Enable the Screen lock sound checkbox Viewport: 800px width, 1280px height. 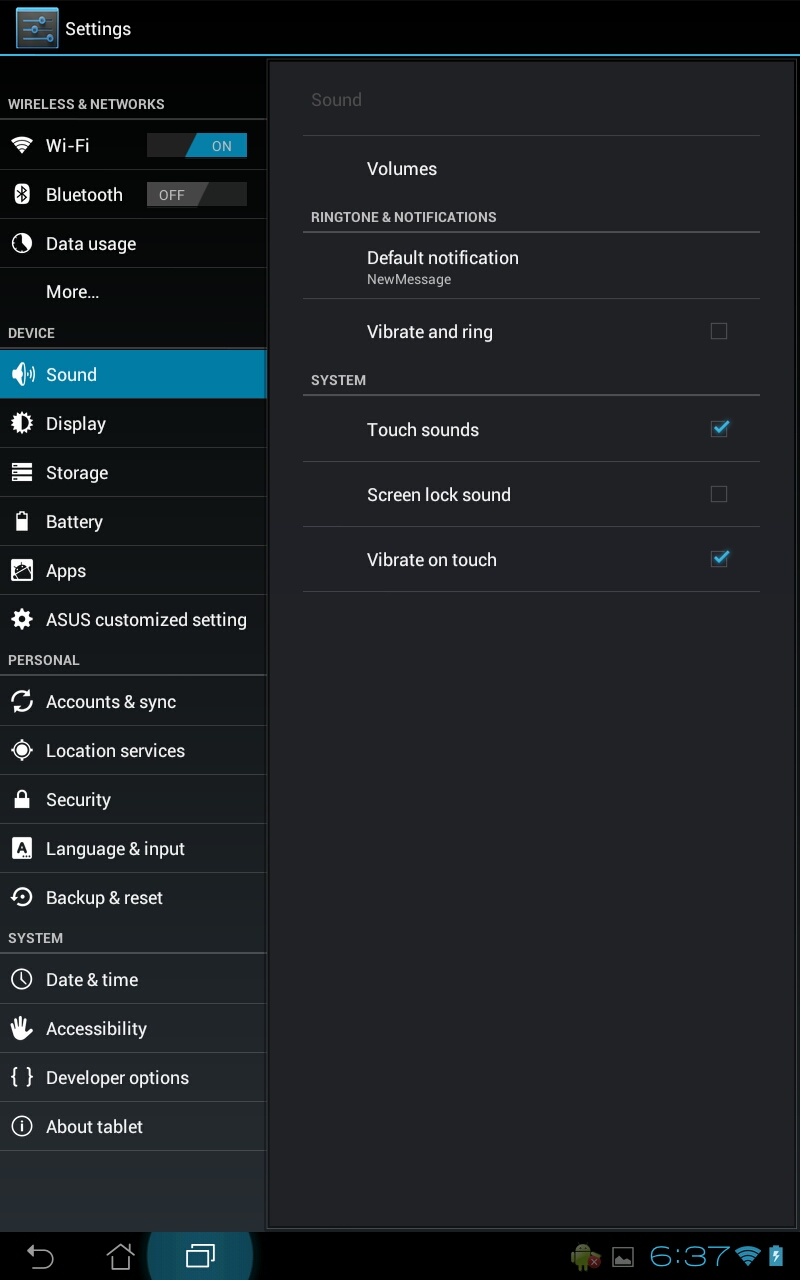click(718, 494)
